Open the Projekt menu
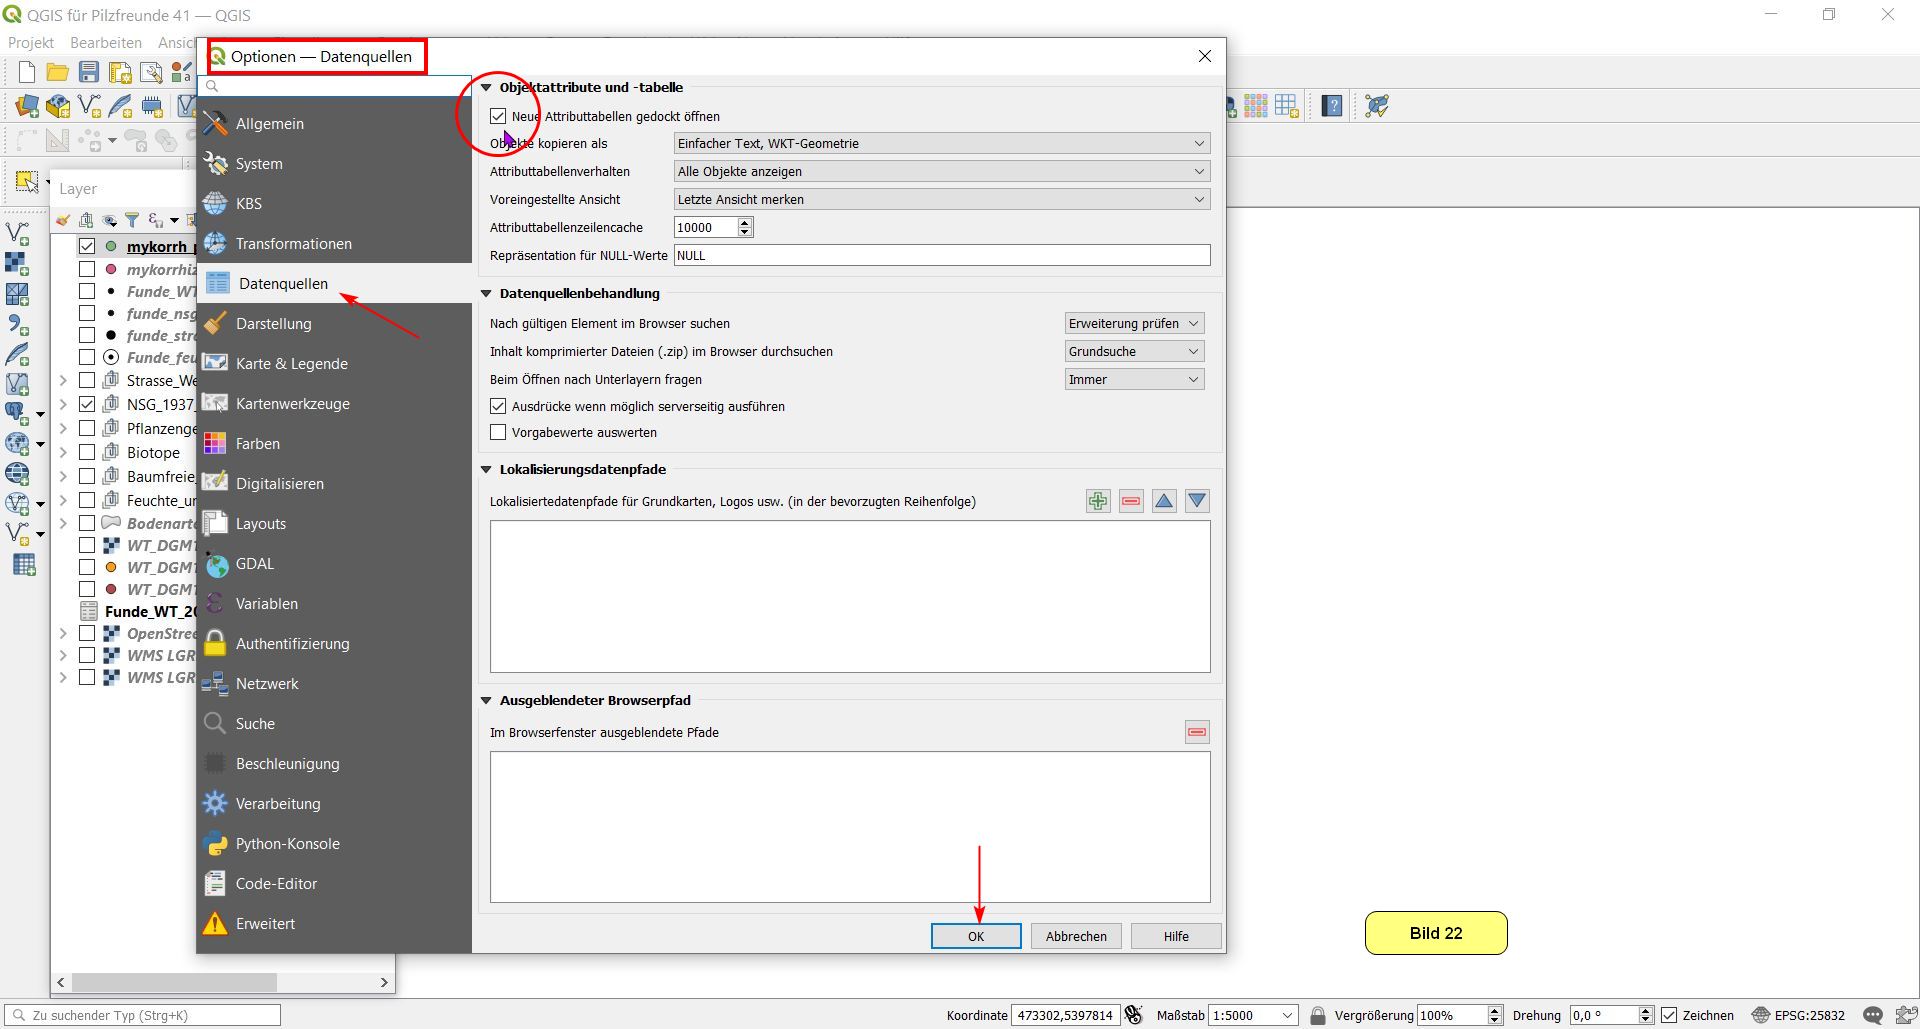Screen dimensions: 1920x1029 point(31,43)
